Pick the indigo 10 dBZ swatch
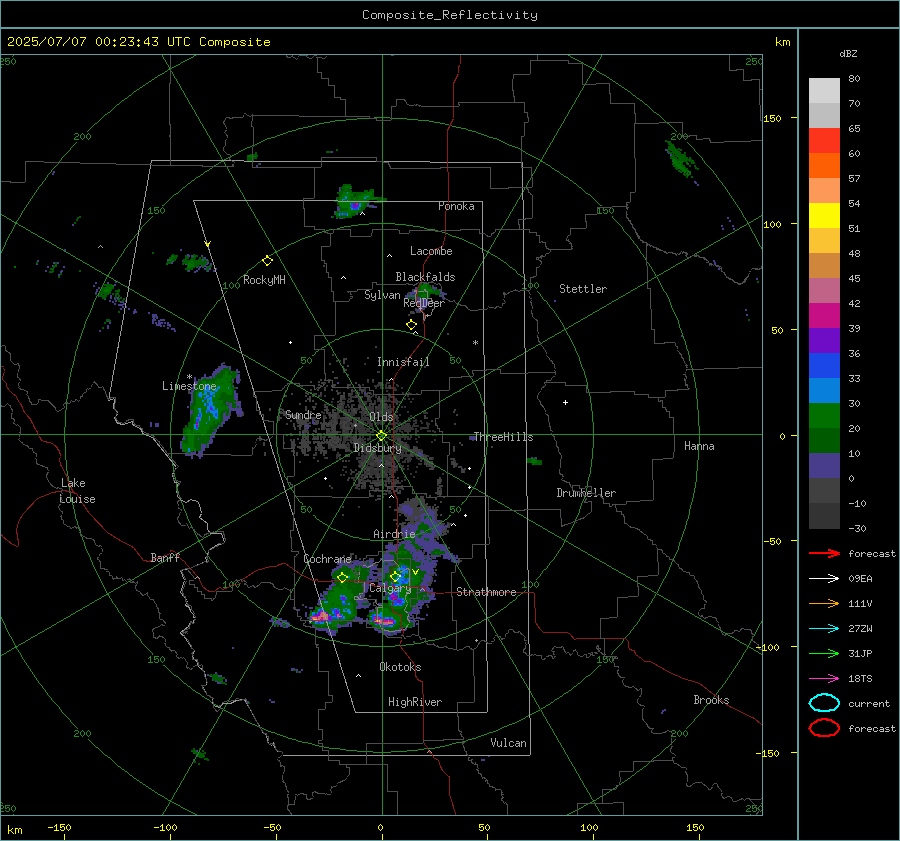 coord(824,466)
